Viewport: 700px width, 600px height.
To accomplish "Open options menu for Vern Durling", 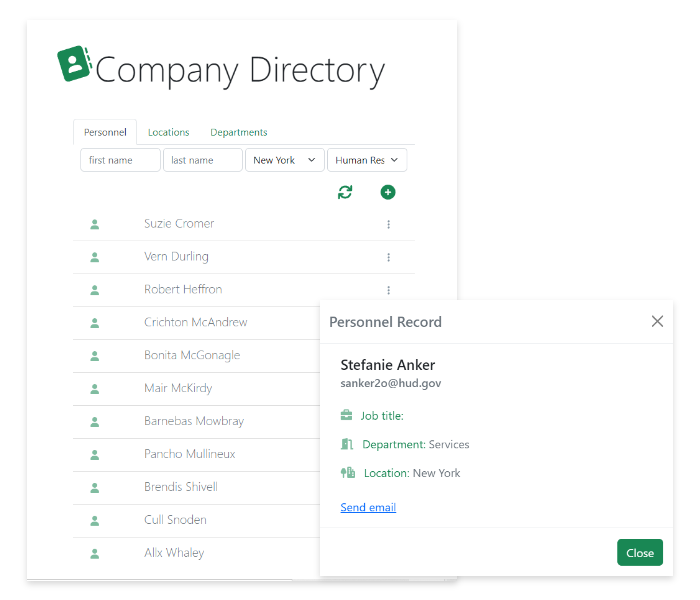I will click(388, 257).
